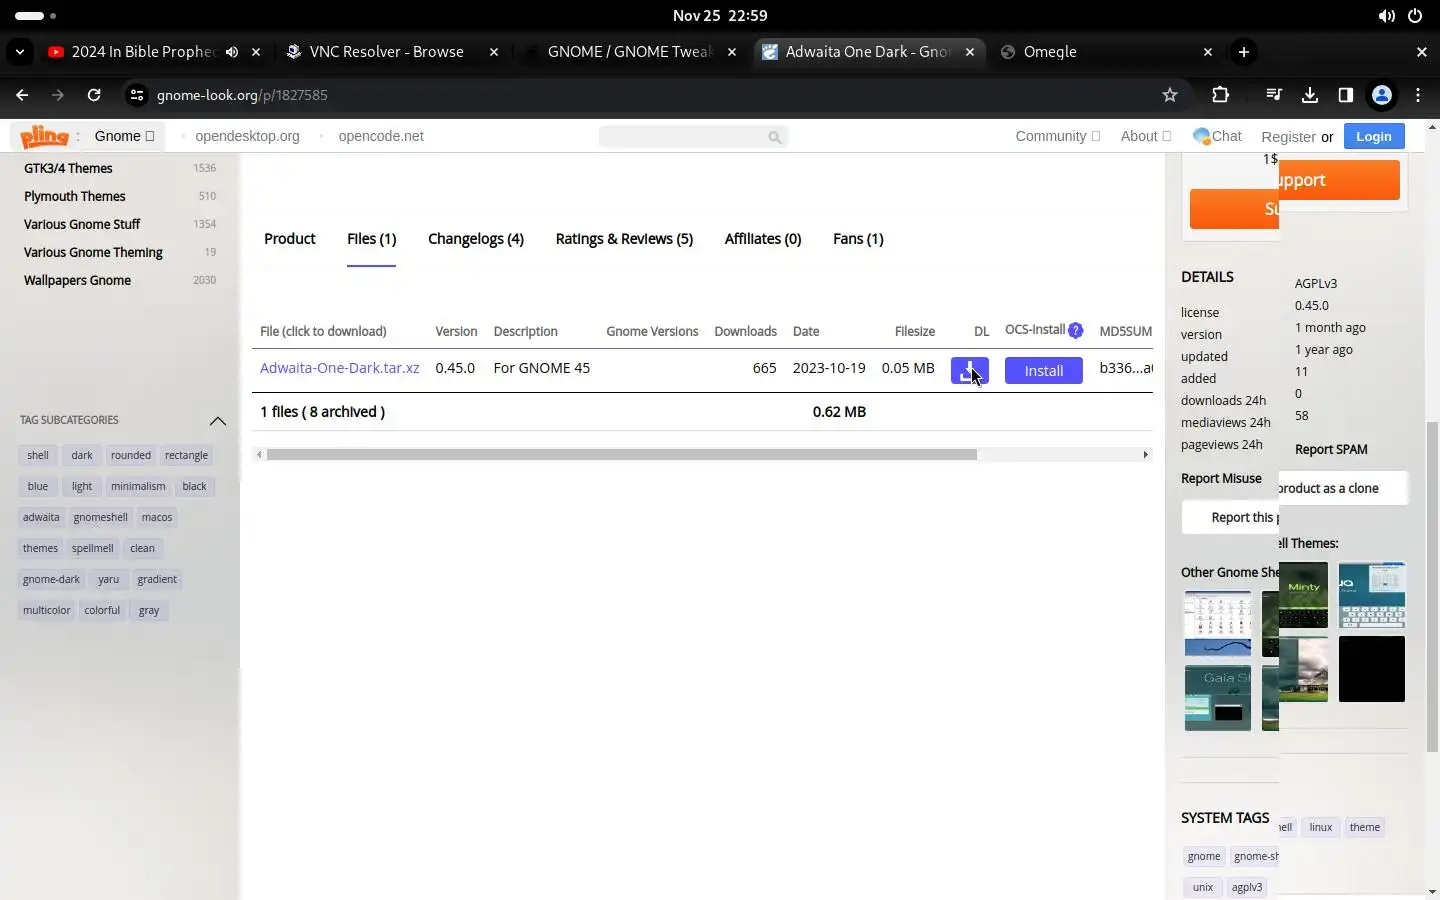Toggle the browser side panel icon
The image size is (1440, 900).
1346,95
